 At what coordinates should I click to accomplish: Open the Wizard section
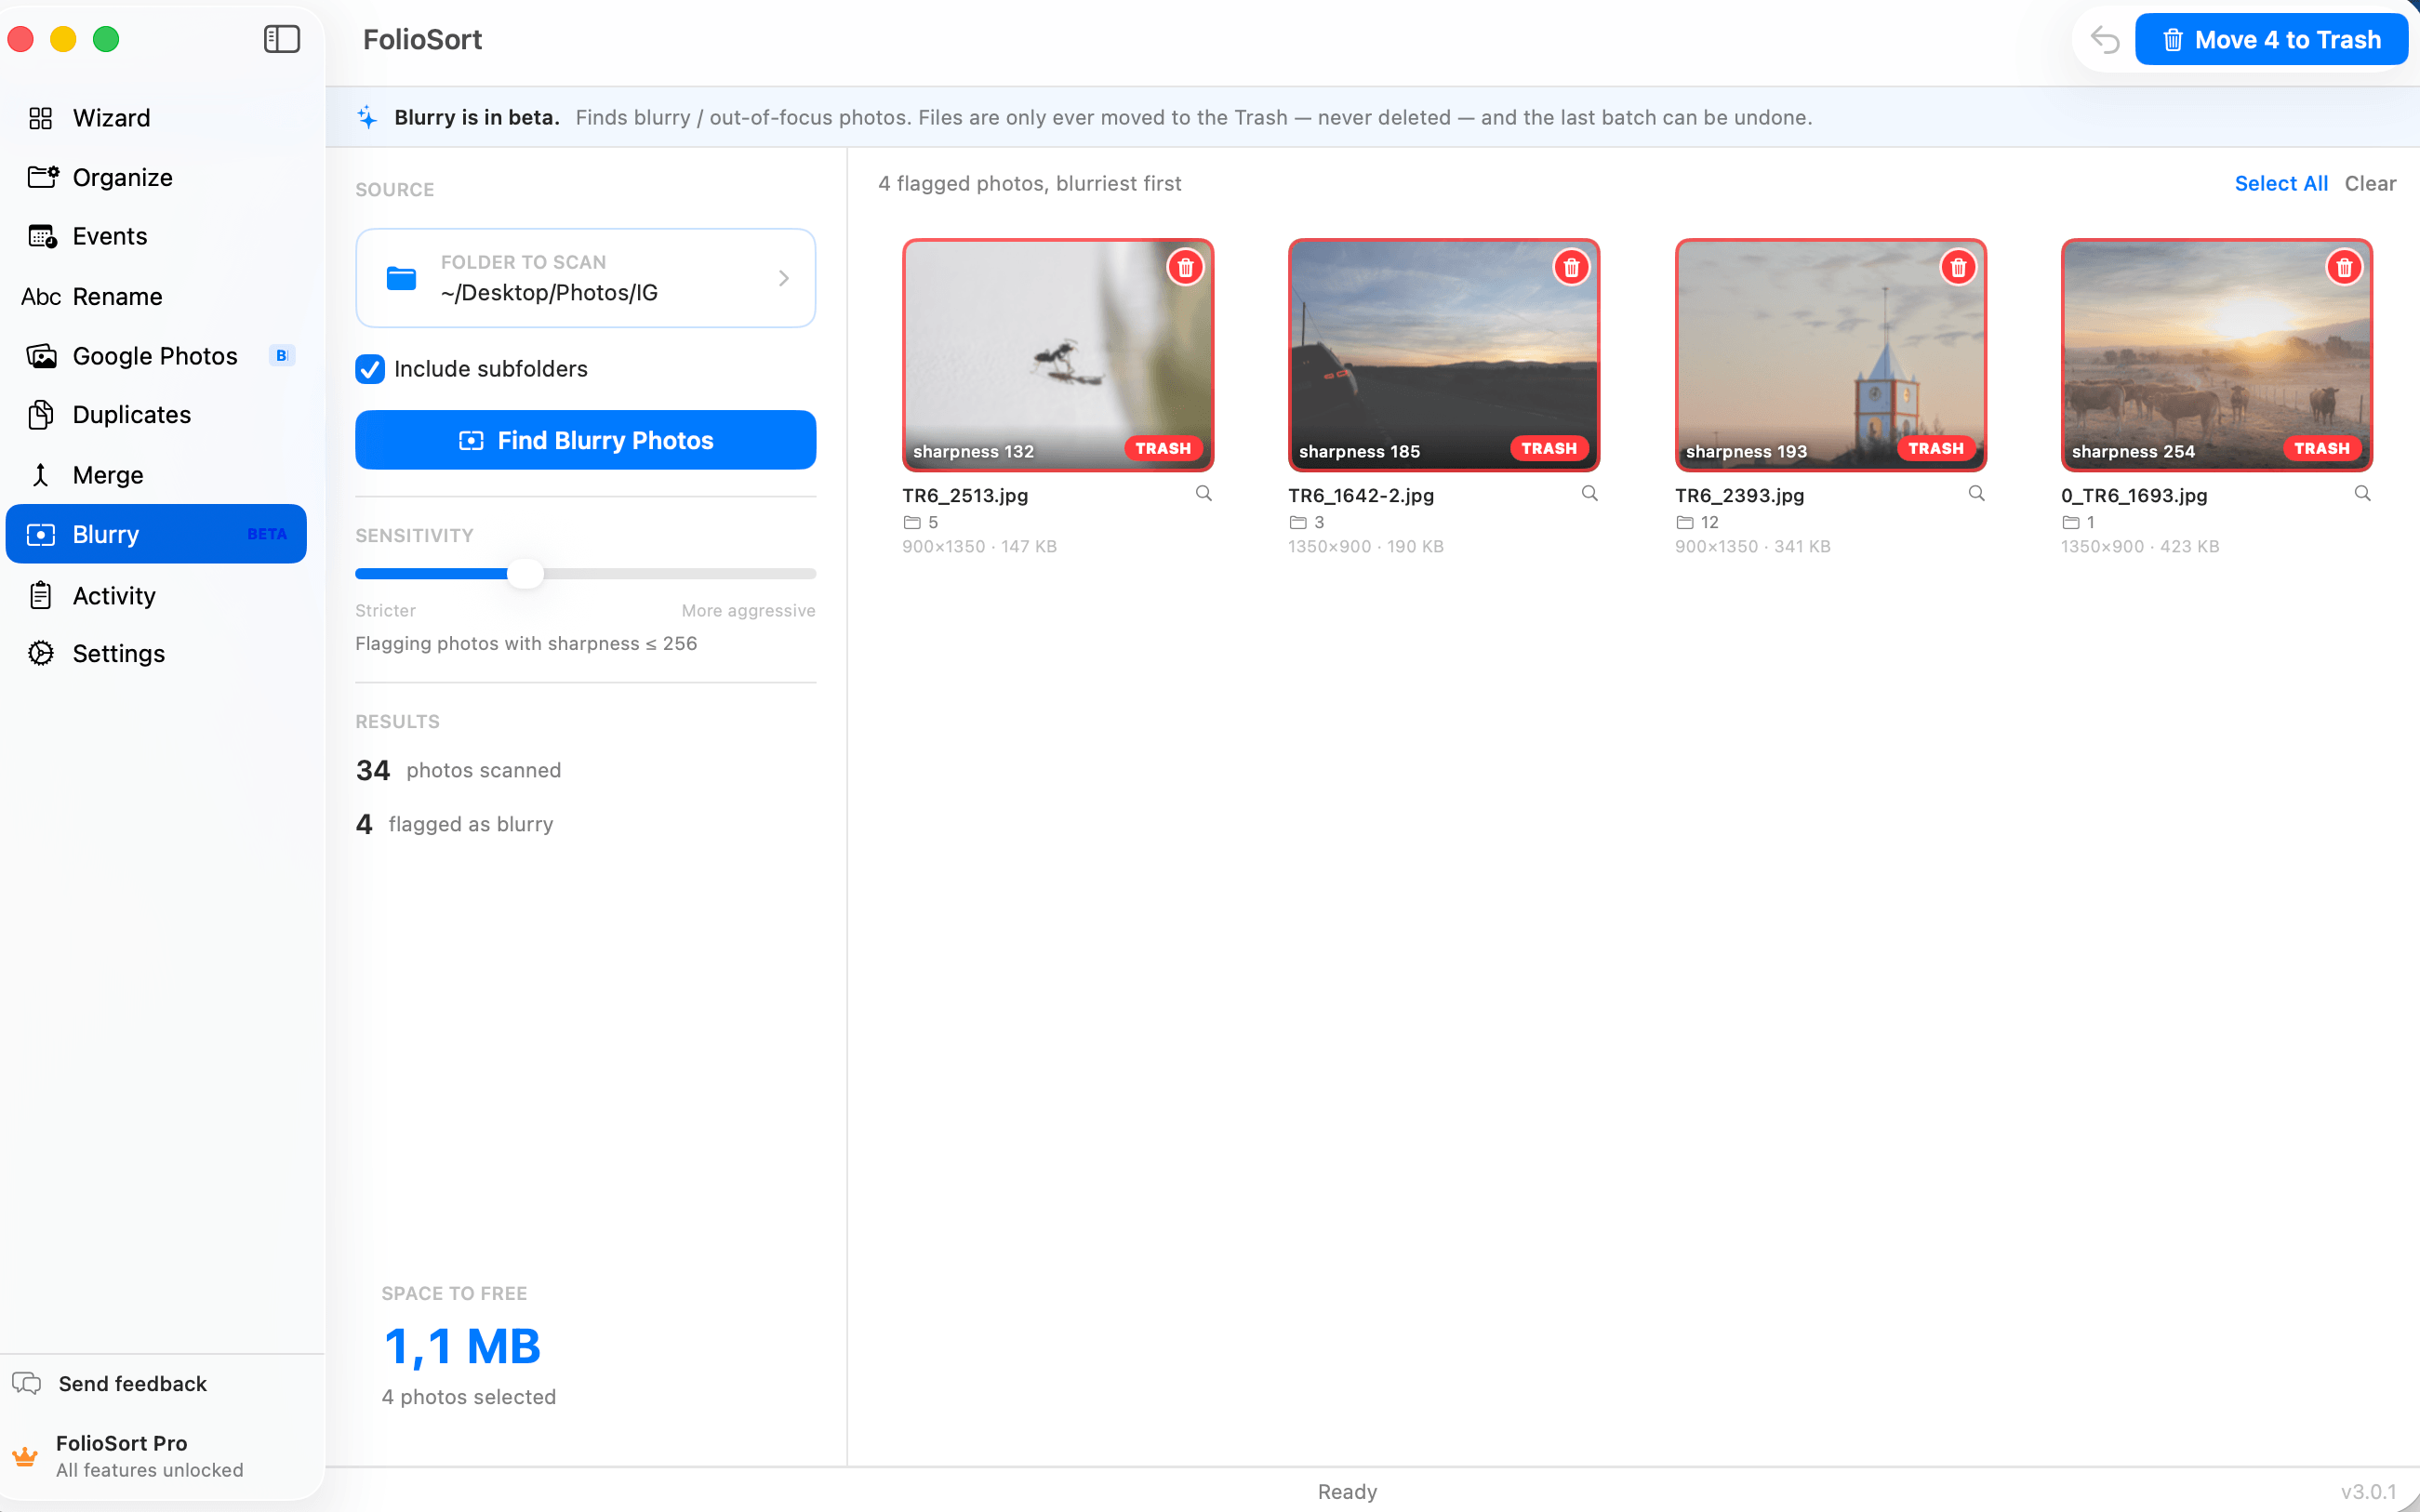(x=156, y=118)
